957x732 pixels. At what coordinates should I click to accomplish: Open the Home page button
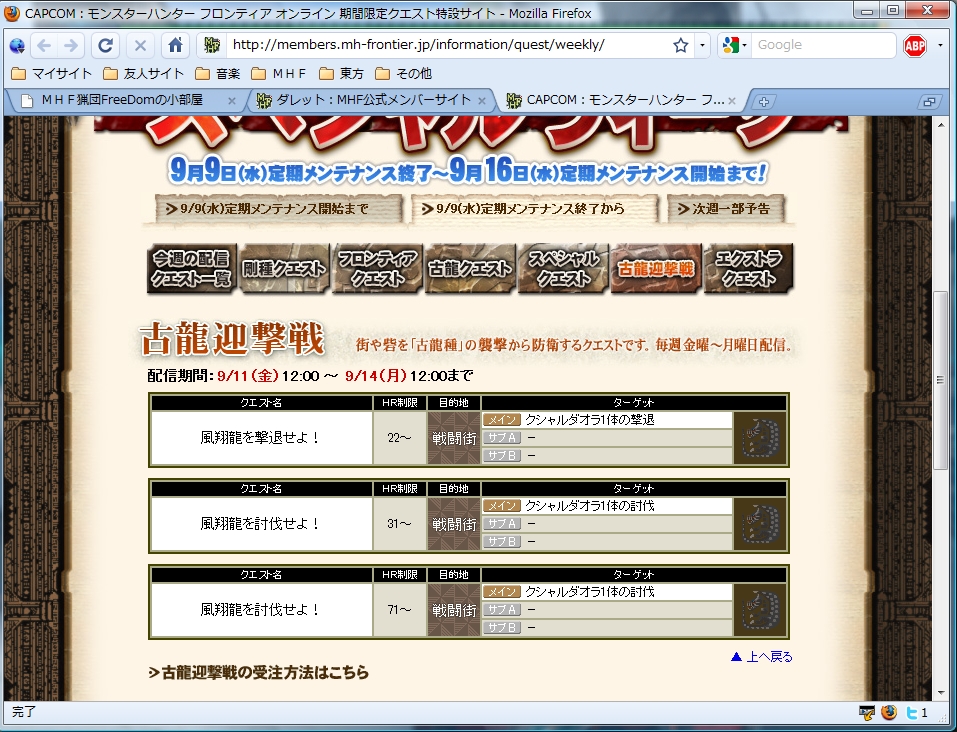(175, 45)
